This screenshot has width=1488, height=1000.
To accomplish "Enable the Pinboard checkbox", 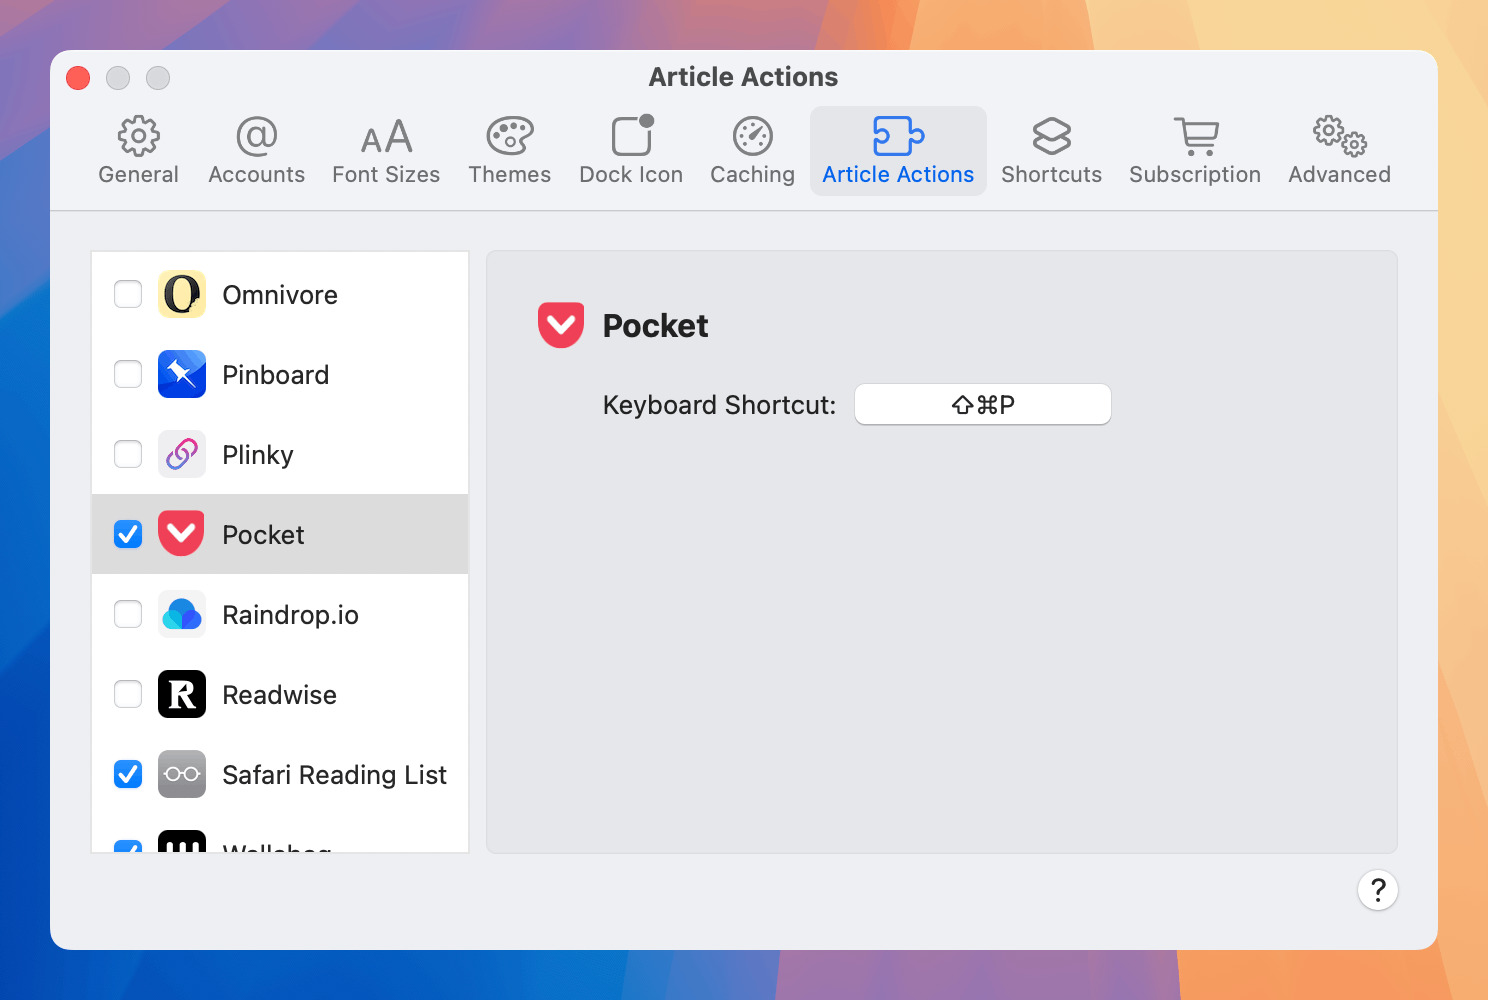I will 128,374.
